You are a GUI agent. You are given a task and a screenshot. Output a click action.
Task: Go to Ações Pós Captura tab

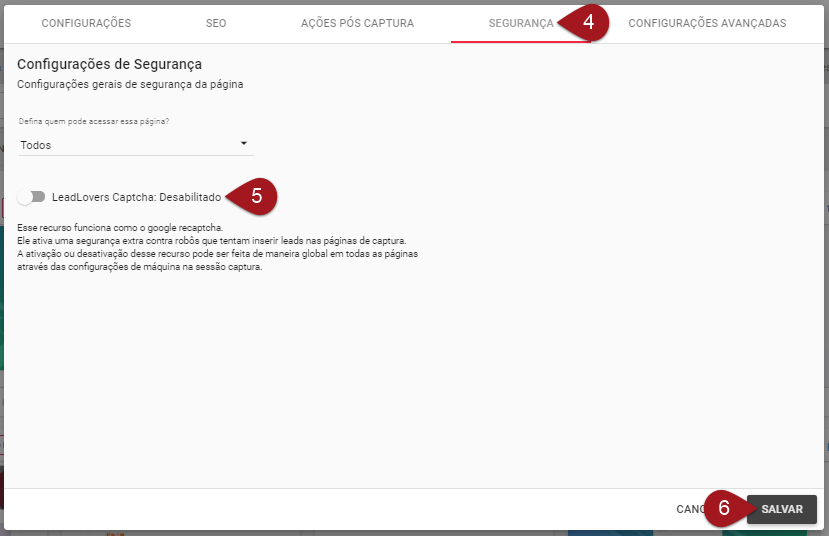357,23
